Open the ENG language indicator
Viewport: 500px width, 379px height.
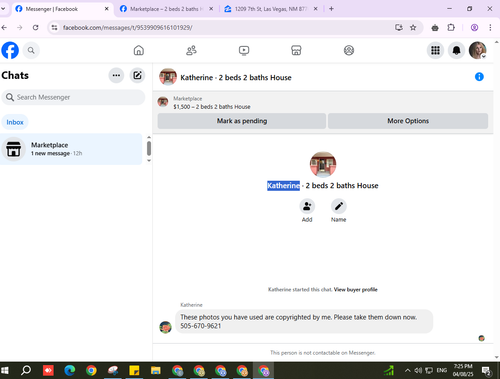(442, 370)
